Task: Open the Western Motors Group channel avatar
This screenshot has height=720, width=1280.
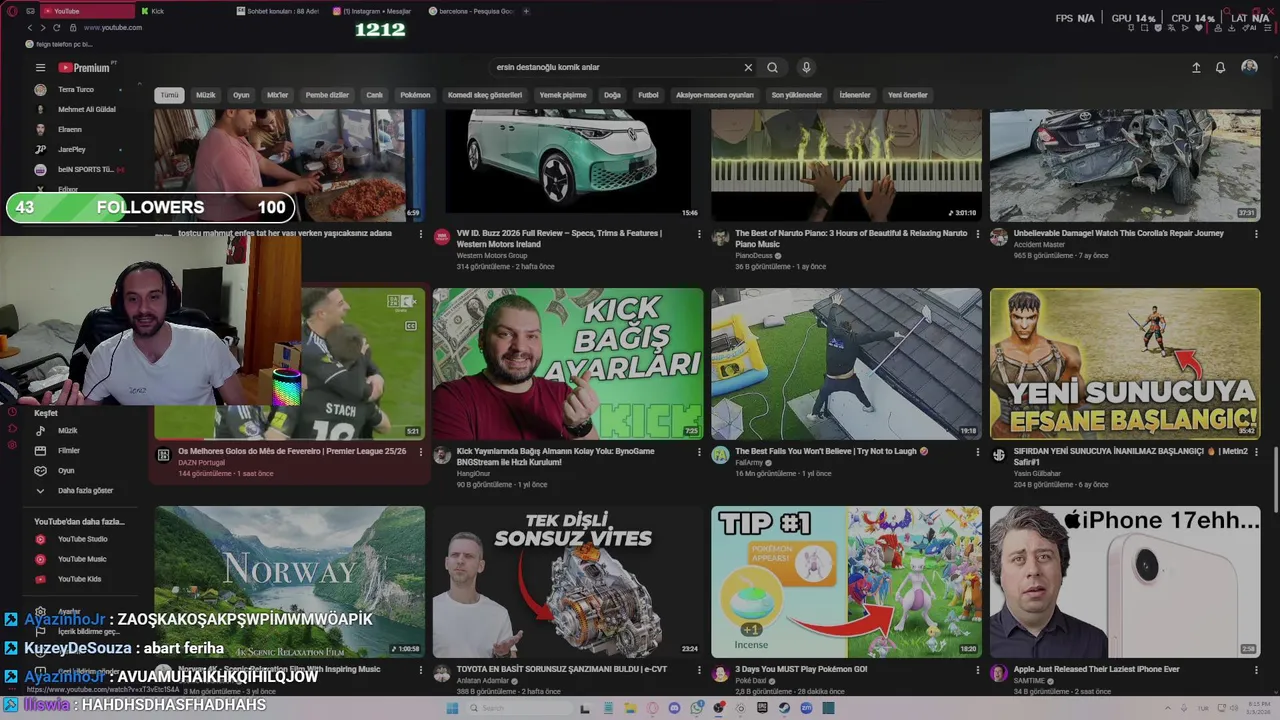Action: click(x=442, y=237)
